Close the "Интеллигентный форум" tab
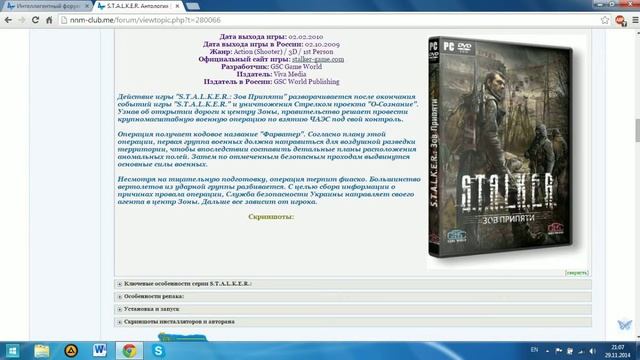Viewport: 640px width, 360px height. [87, 6]
